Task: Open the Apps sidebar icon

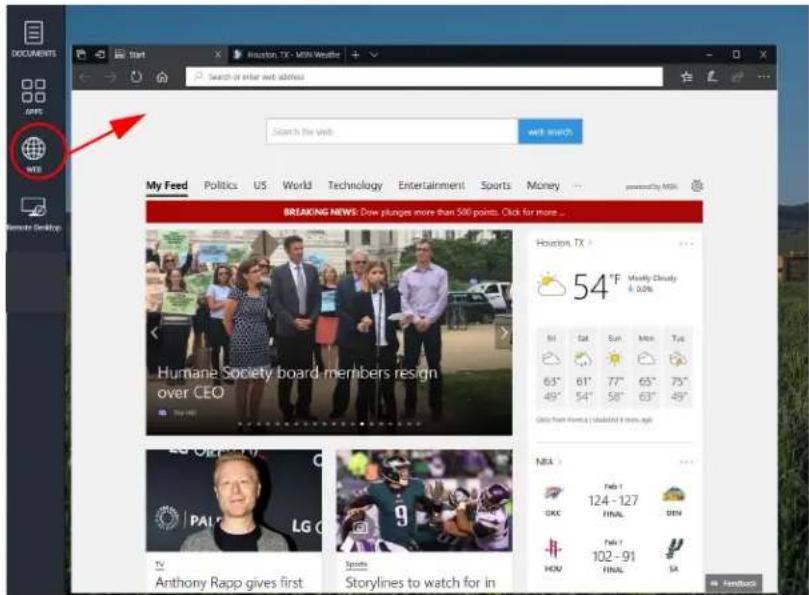Action: tap(34, 96)
